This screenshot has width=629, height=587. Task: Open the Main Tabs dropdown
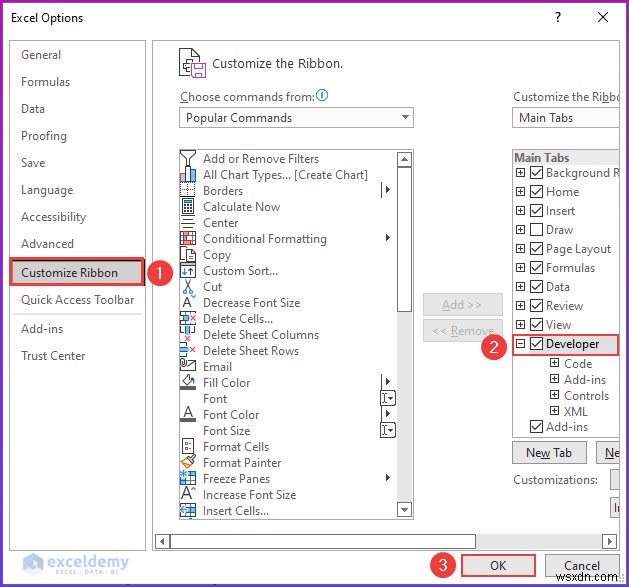click(566, 118)
